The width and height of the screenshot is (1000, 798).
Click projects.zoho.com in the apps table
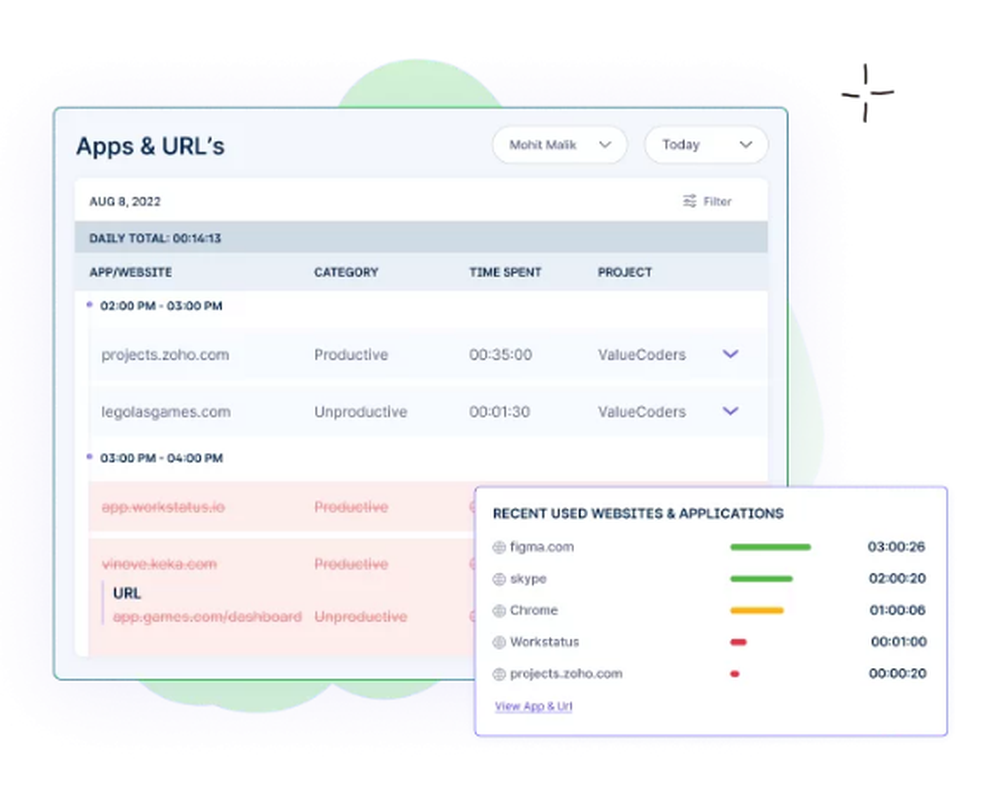tap(165, 355)
